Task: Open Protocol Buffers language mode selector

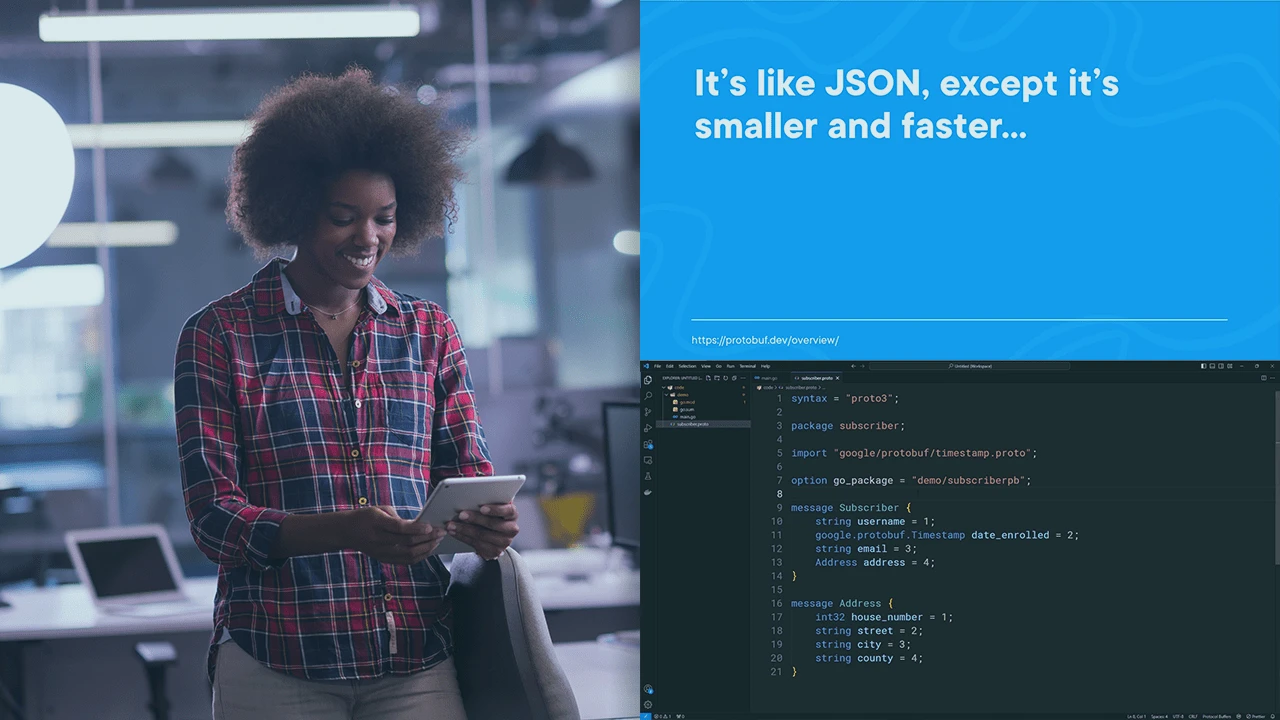Action: 1216,716
